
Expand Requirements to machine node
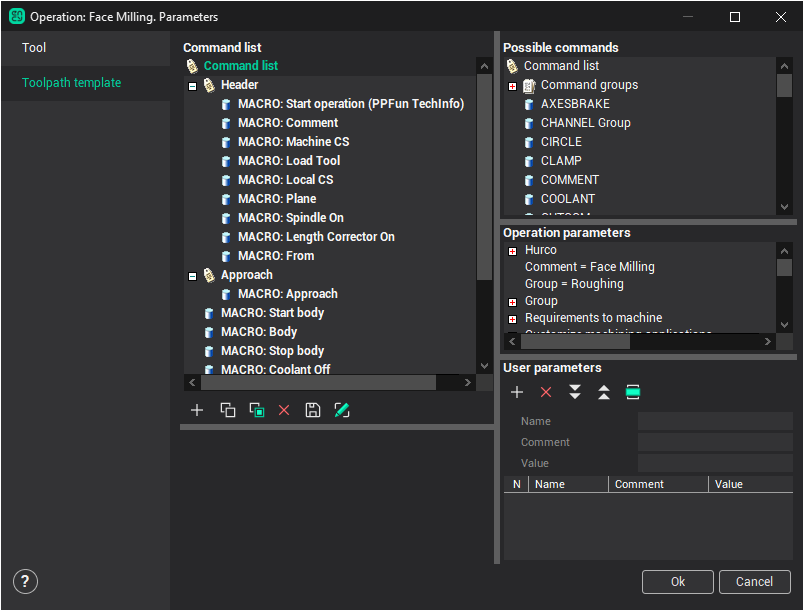512,318
